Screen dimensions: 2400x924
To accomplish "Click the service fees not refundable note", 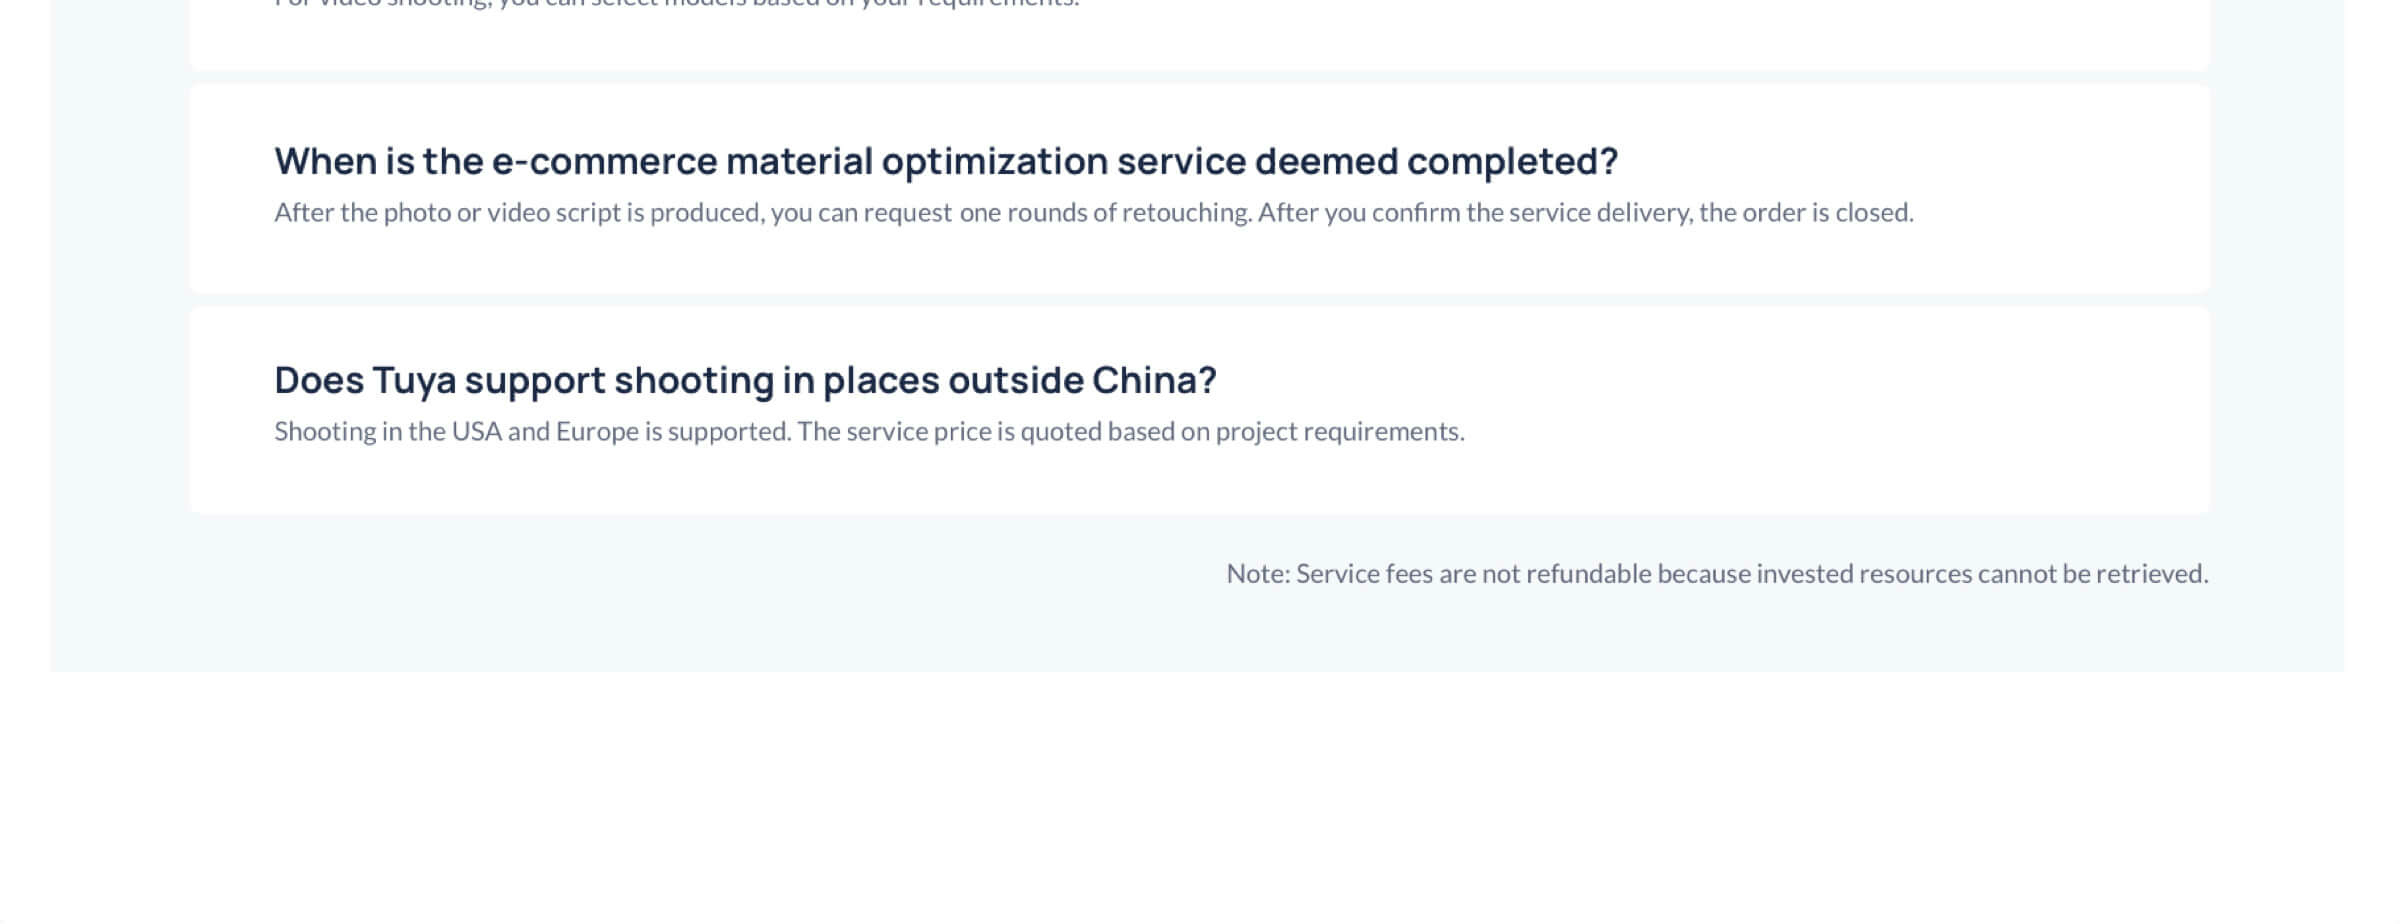I will (x=1717, y=574).
